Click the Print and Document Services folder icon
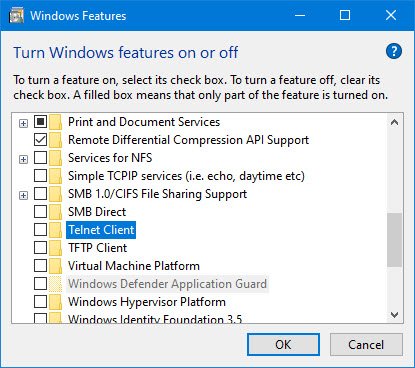This screenshot has height=368, width=415. point(55,122)
